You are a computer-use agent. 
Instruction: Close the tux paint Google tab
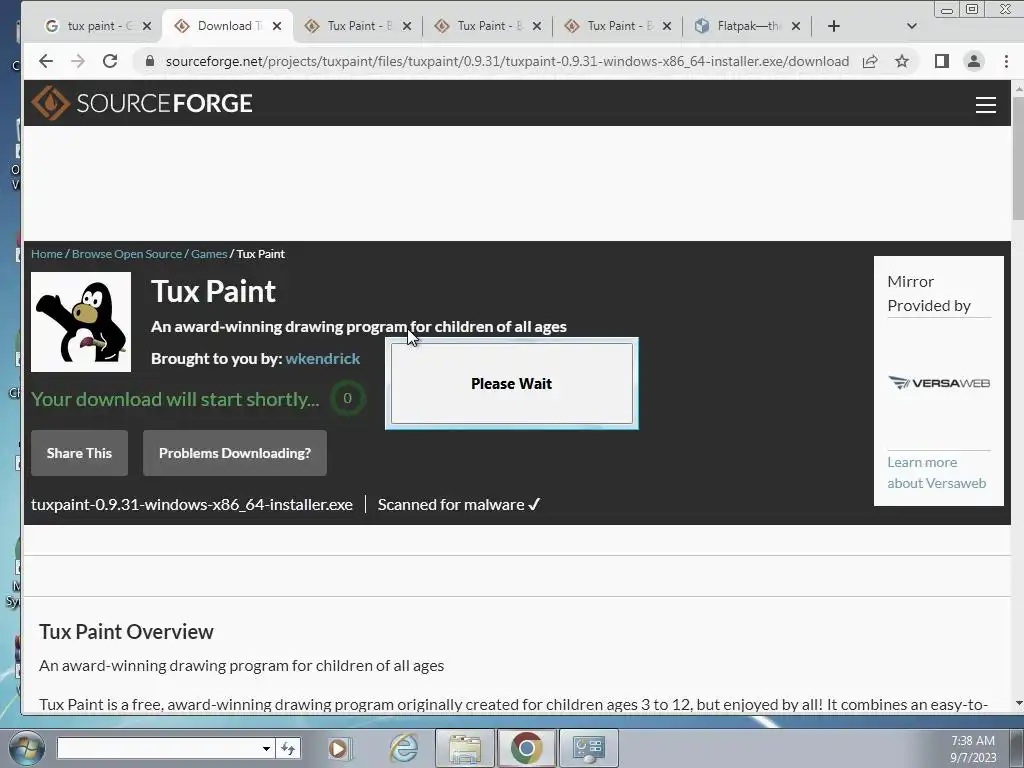pyautogui.click(x=147, y=26)
